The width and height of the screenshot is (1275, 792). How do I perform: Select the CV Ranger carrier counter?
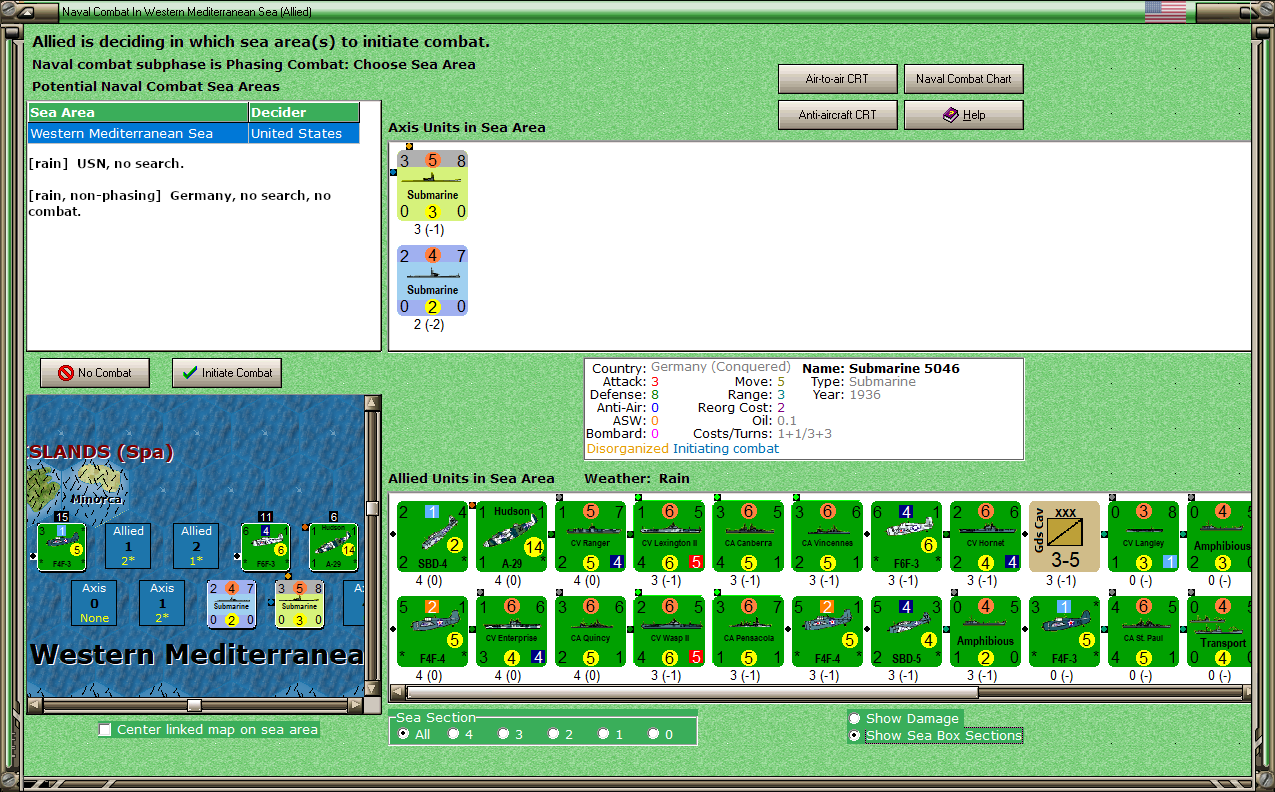coord(590,537)
